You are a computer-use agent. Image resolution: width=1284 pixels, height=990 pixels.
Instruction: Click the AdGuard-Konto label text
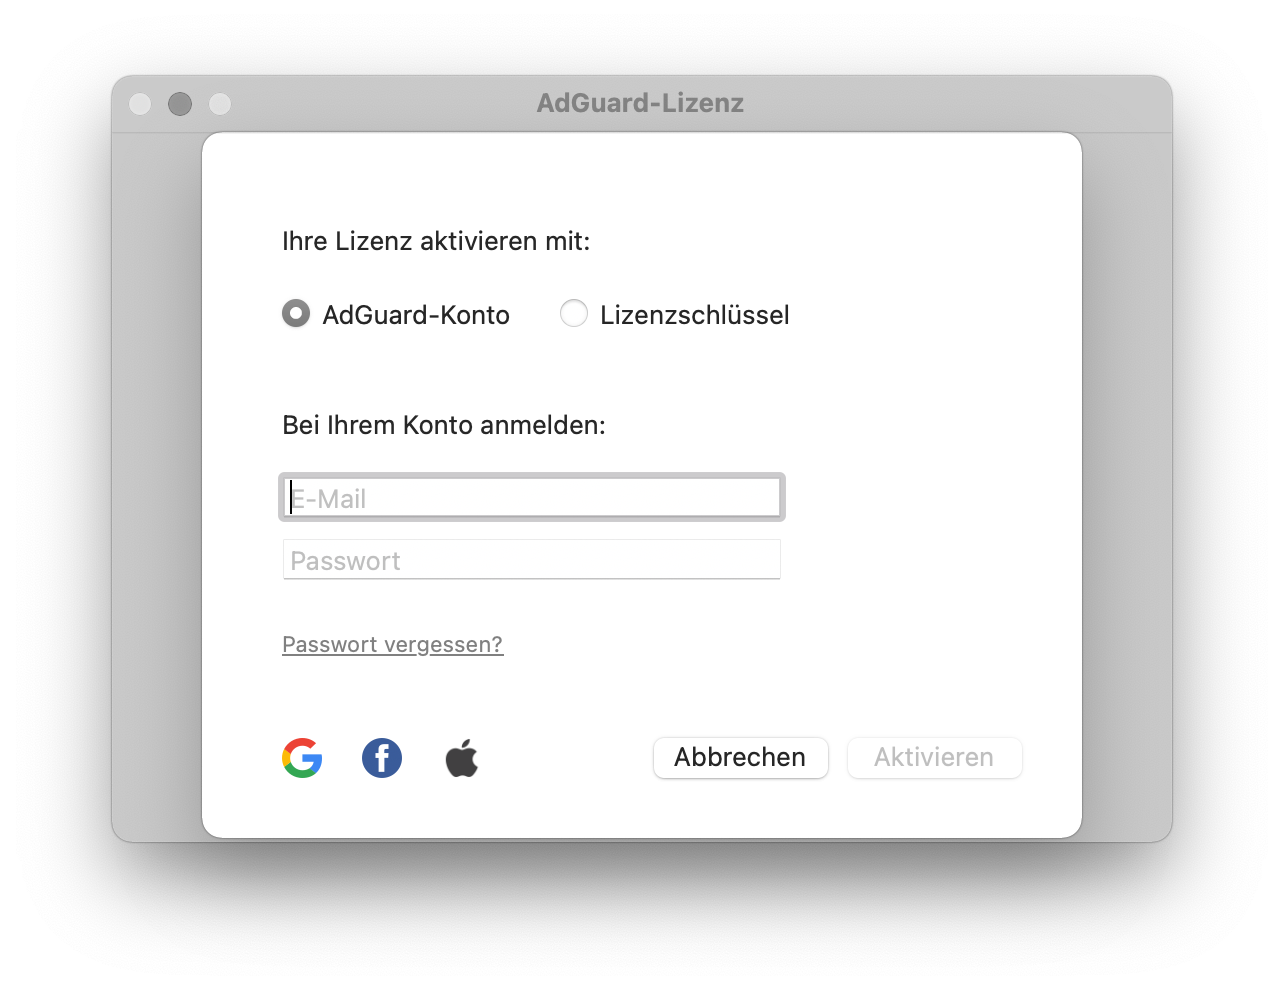[416, 315]
